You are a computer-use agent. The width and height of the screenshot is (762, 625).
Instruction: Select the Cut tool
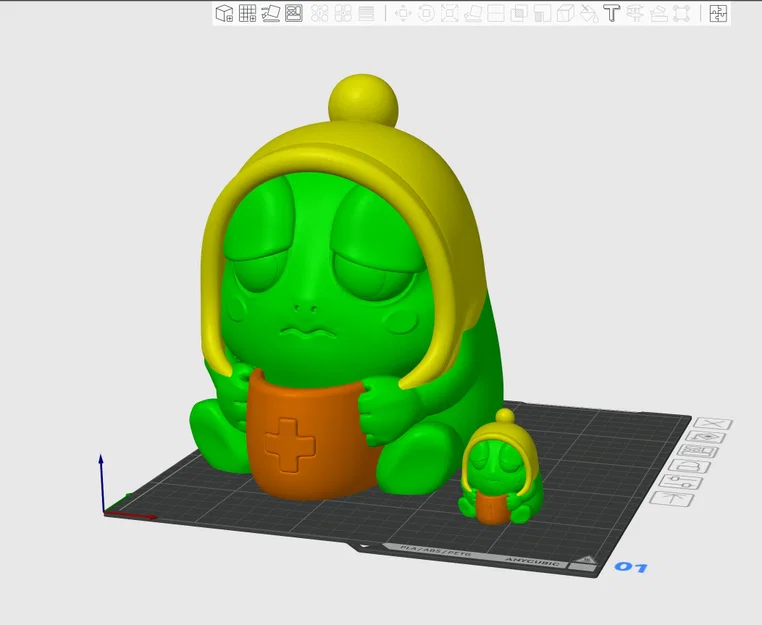(496, 13)
